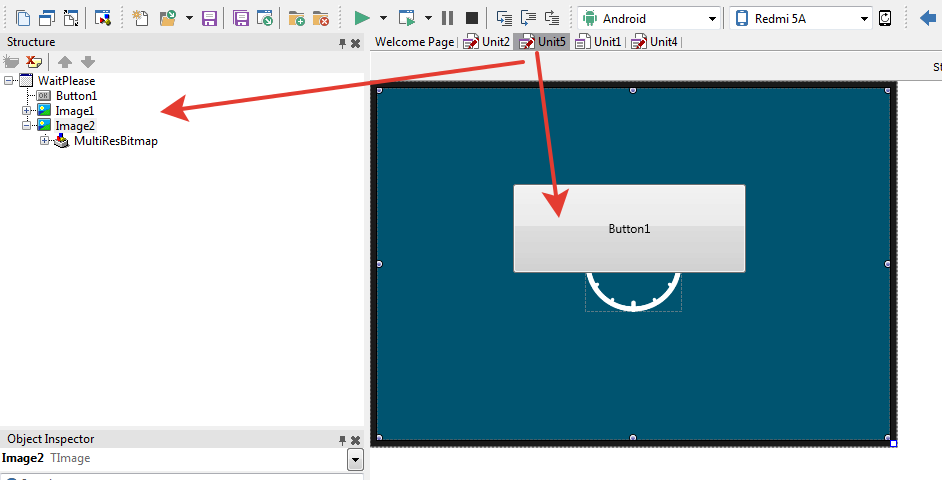942x480 pixels.
Task: Select Image2 in the Structure tree
Action: click(x=75, y=126)
